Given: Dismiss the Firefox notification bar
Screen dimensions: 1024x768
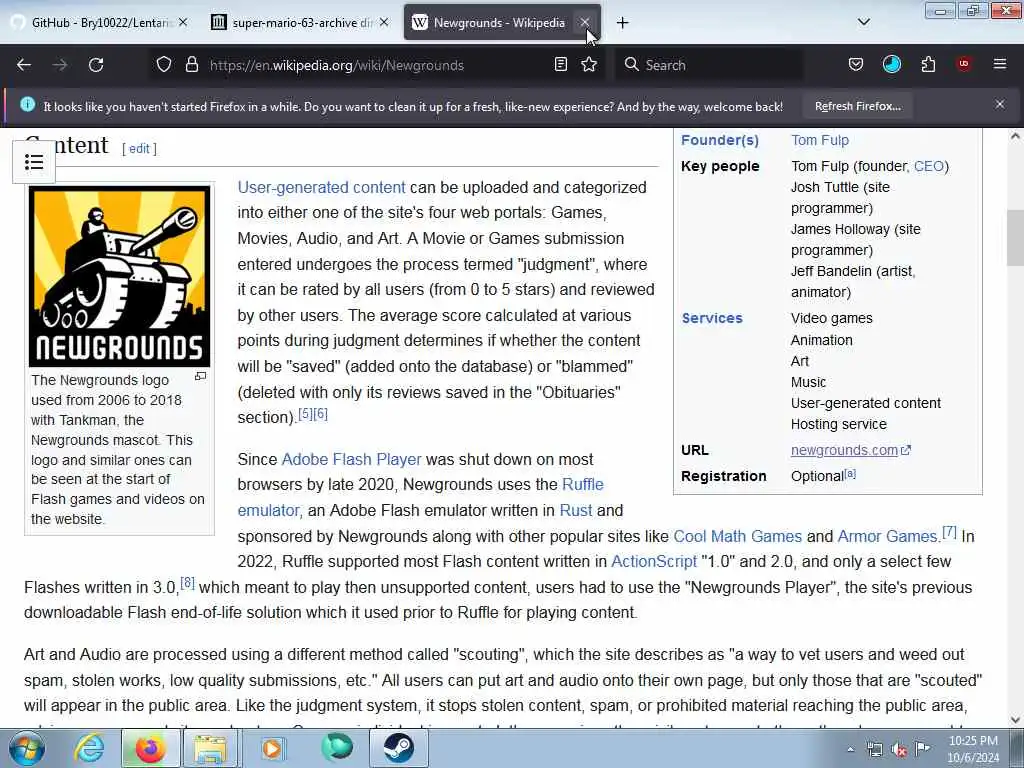Looking at the screenshot, I should tap(1000, 104).
